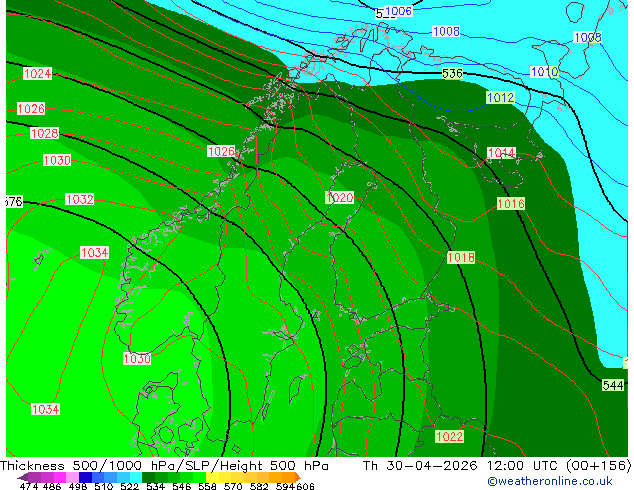
Task: Select the 510 legend value
Action: click(x=104, y=486)
